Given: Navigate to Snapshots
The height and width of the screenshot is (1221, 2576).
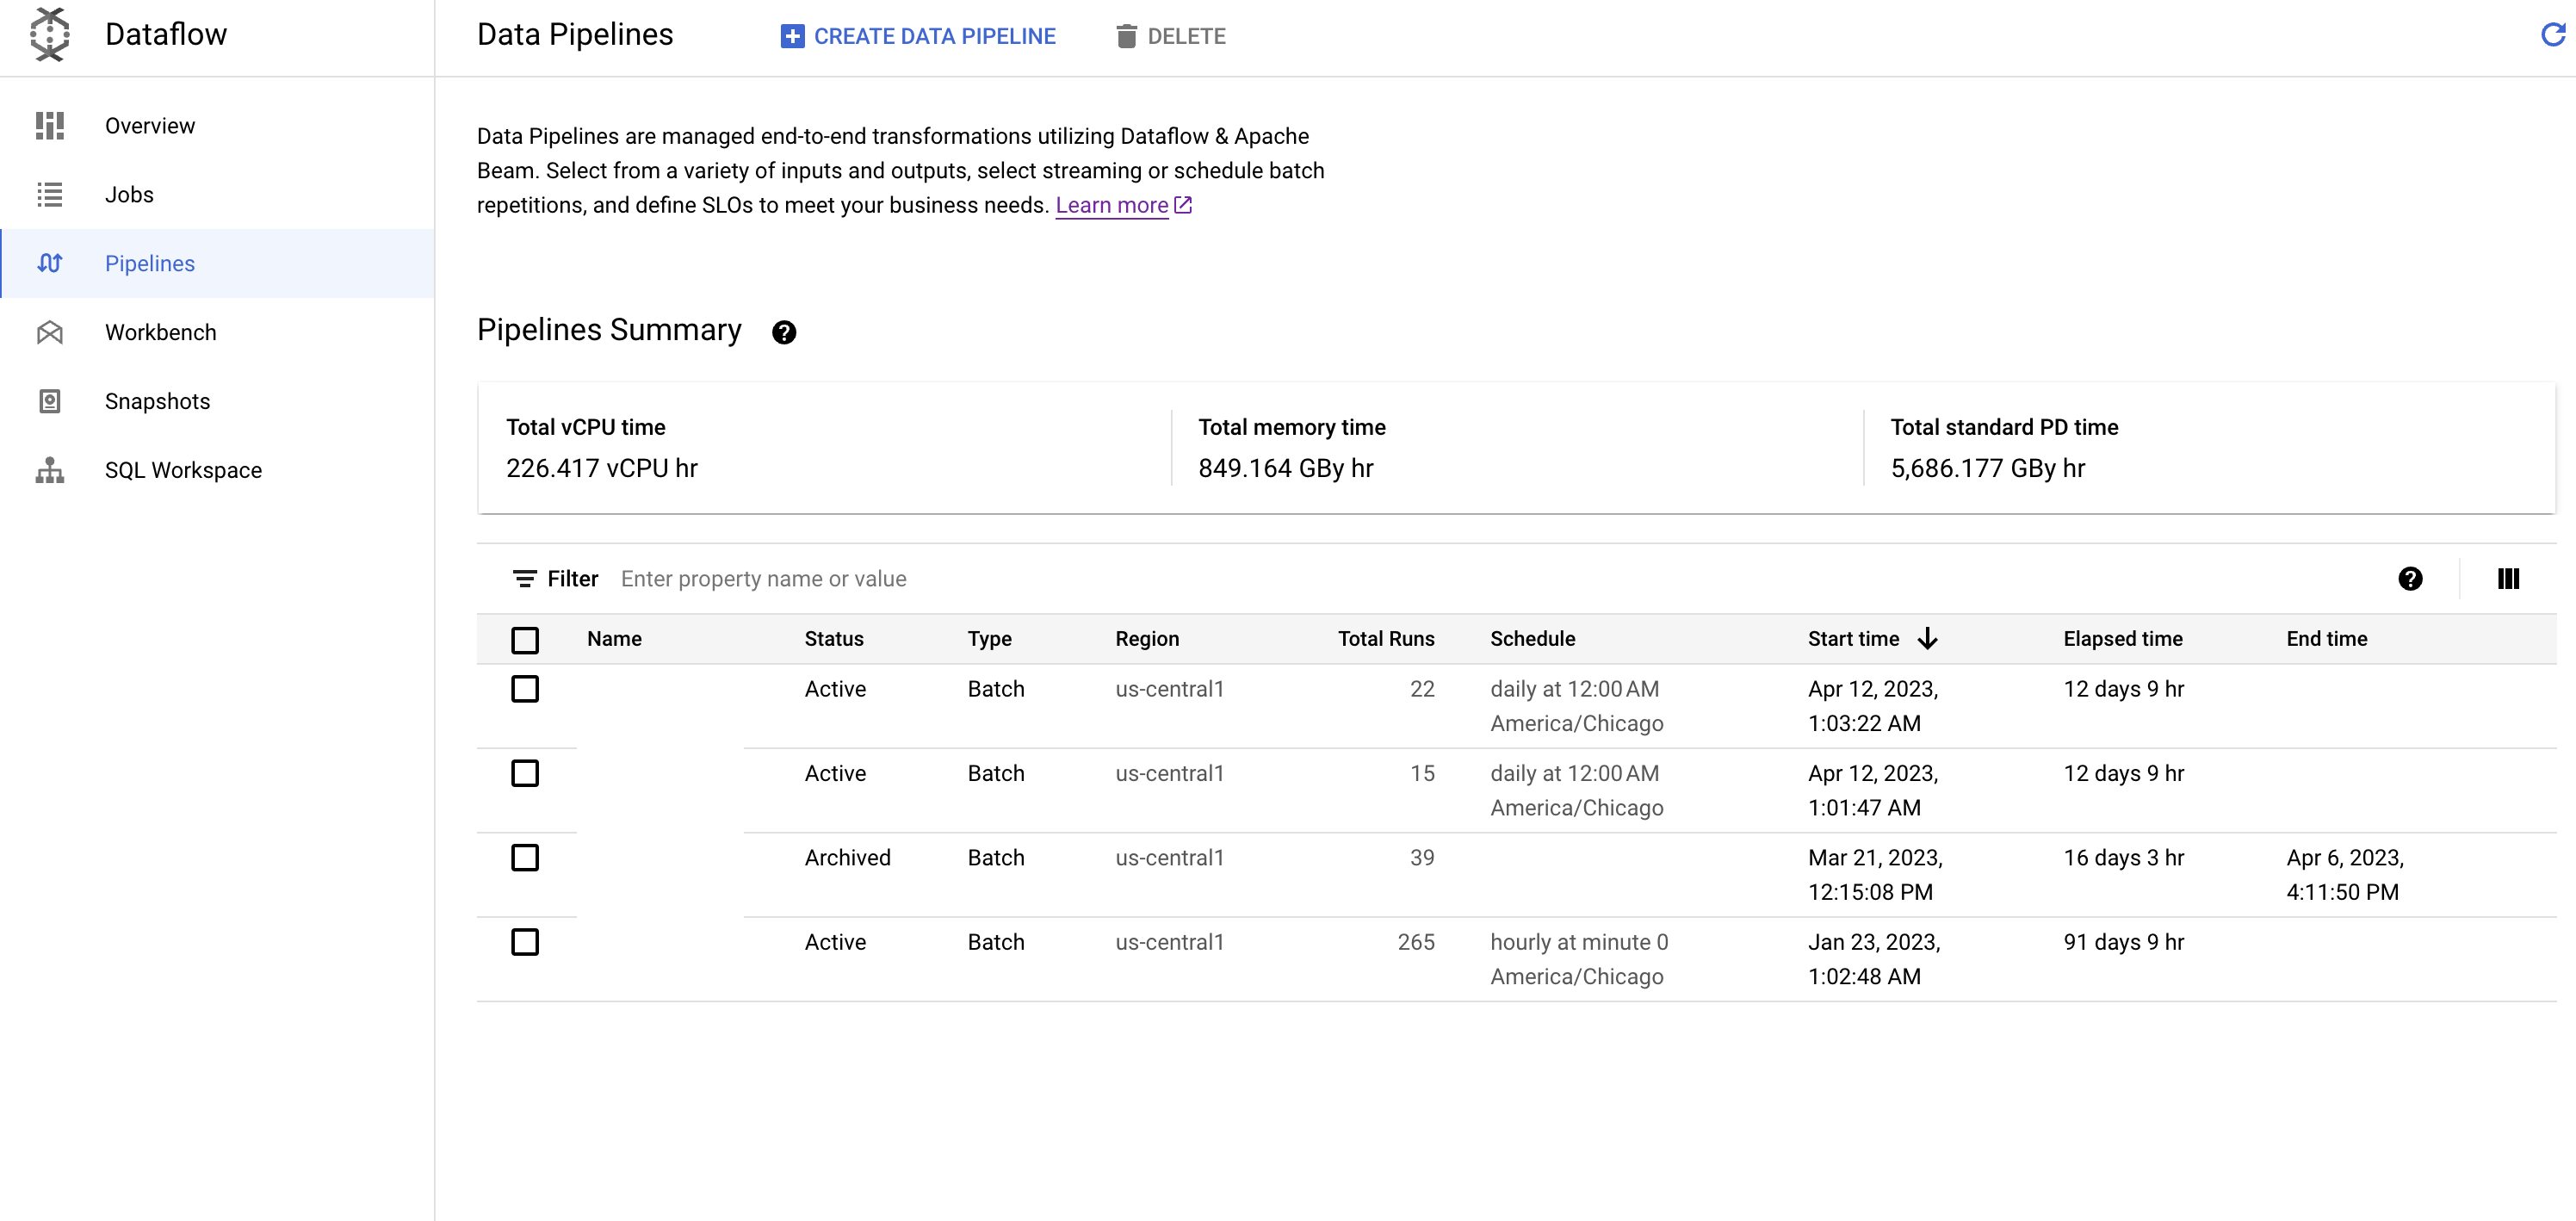Looking at the screenshot, I should (x=217, y=401).
